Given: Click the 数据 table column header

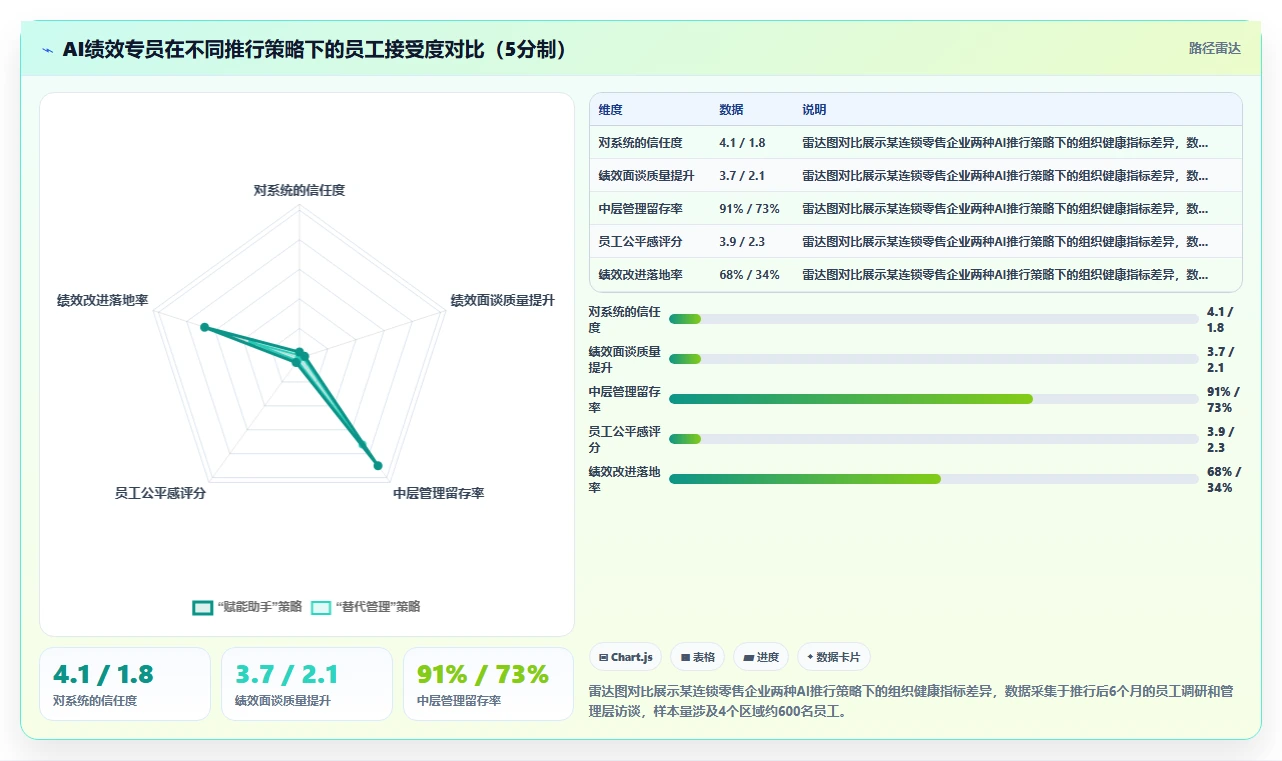Looking at the screenshot, I should click(x=731, y=110).
